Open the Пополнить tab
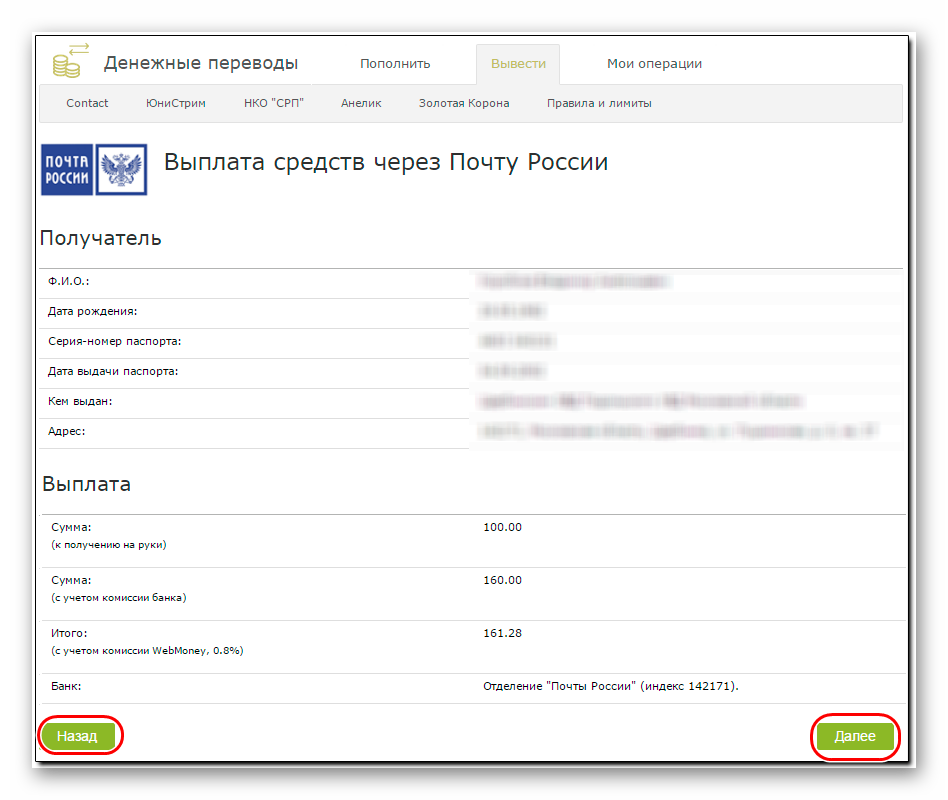The height and width of the screenshot is (800, 948). [395, 63]
